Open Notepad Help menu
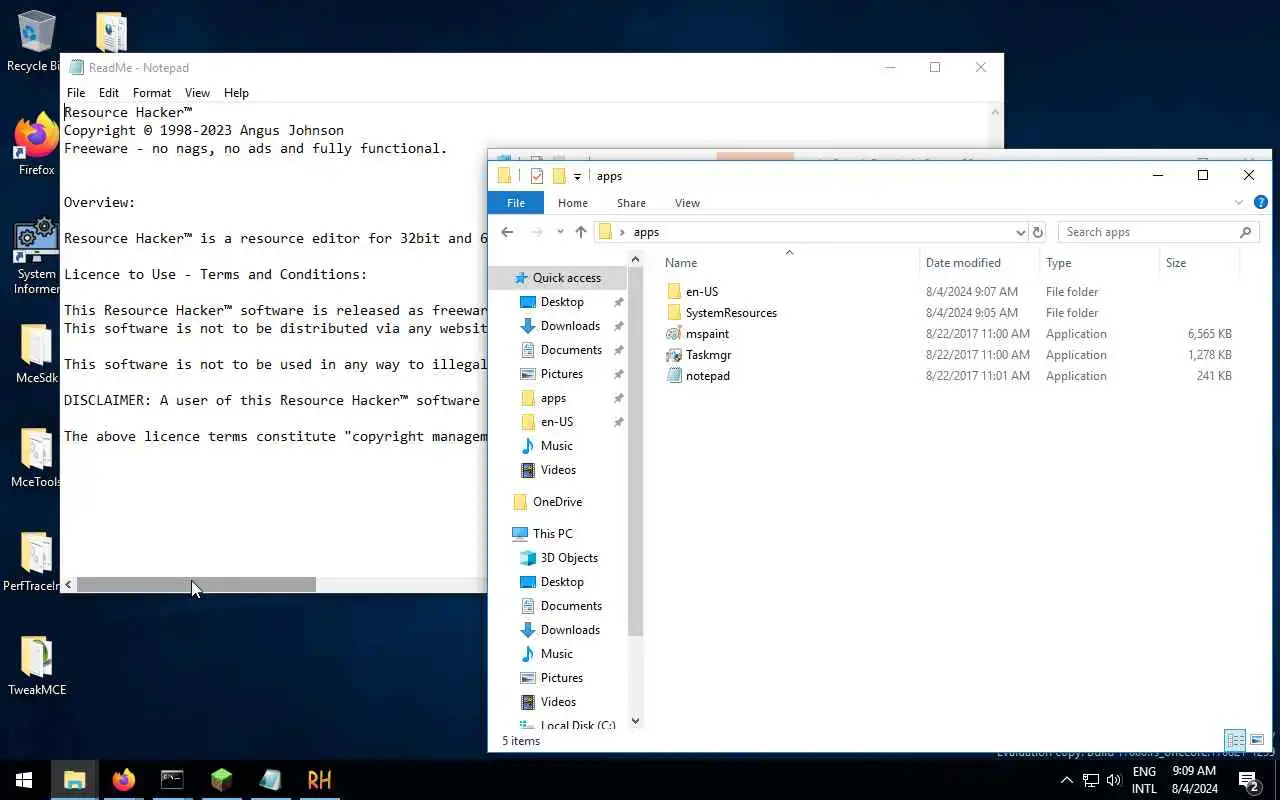1280x800 pixels. [236, 93]
